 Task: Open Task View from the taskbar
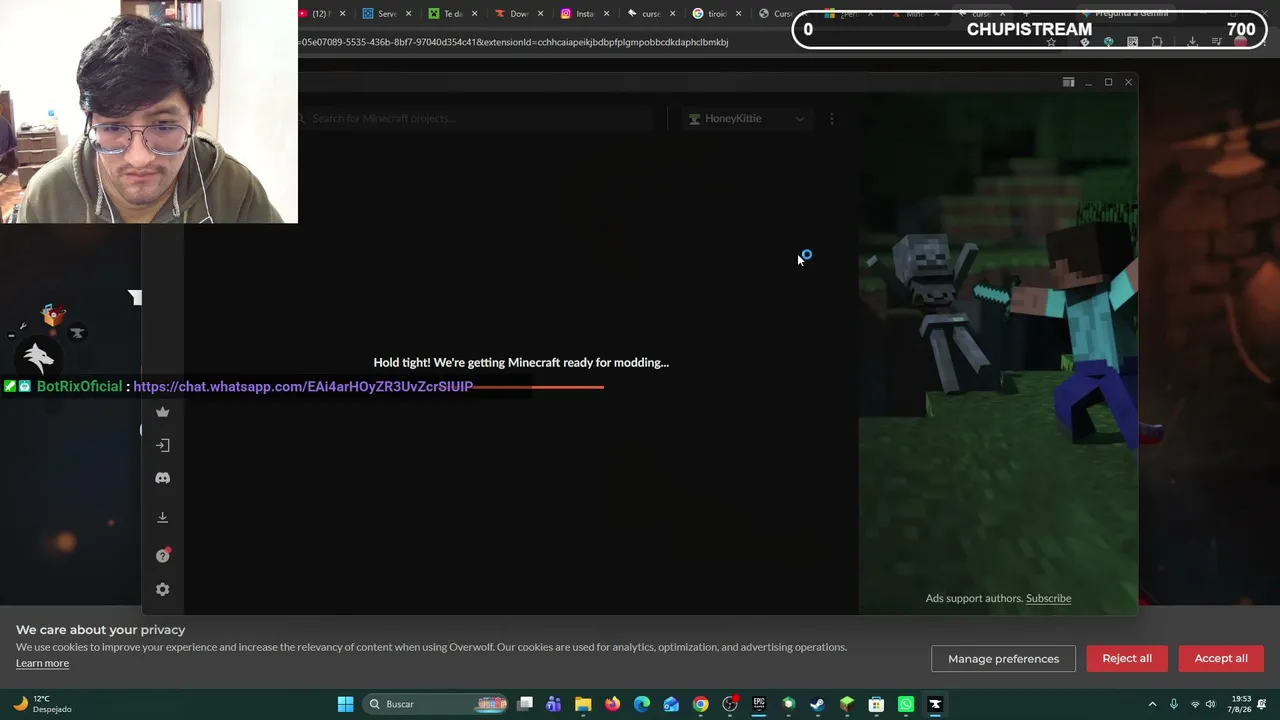pyautogui.click(x=525, y=704)
